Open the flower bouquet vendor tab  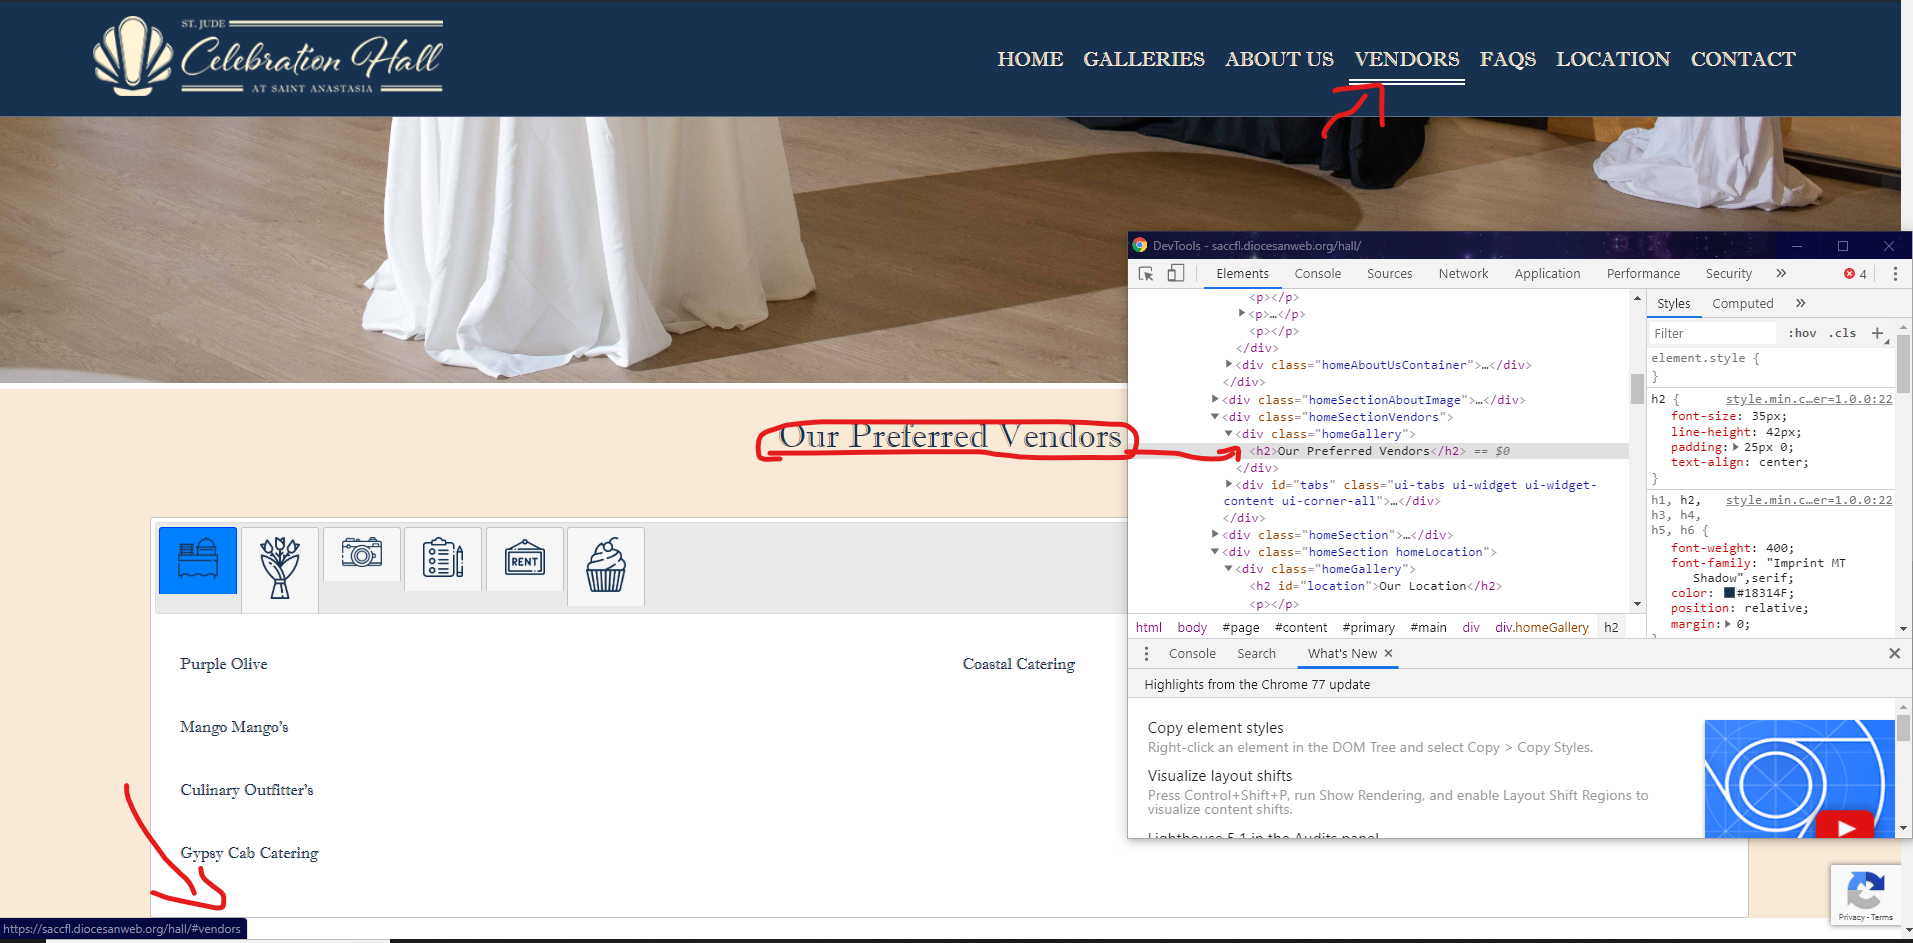280,567
